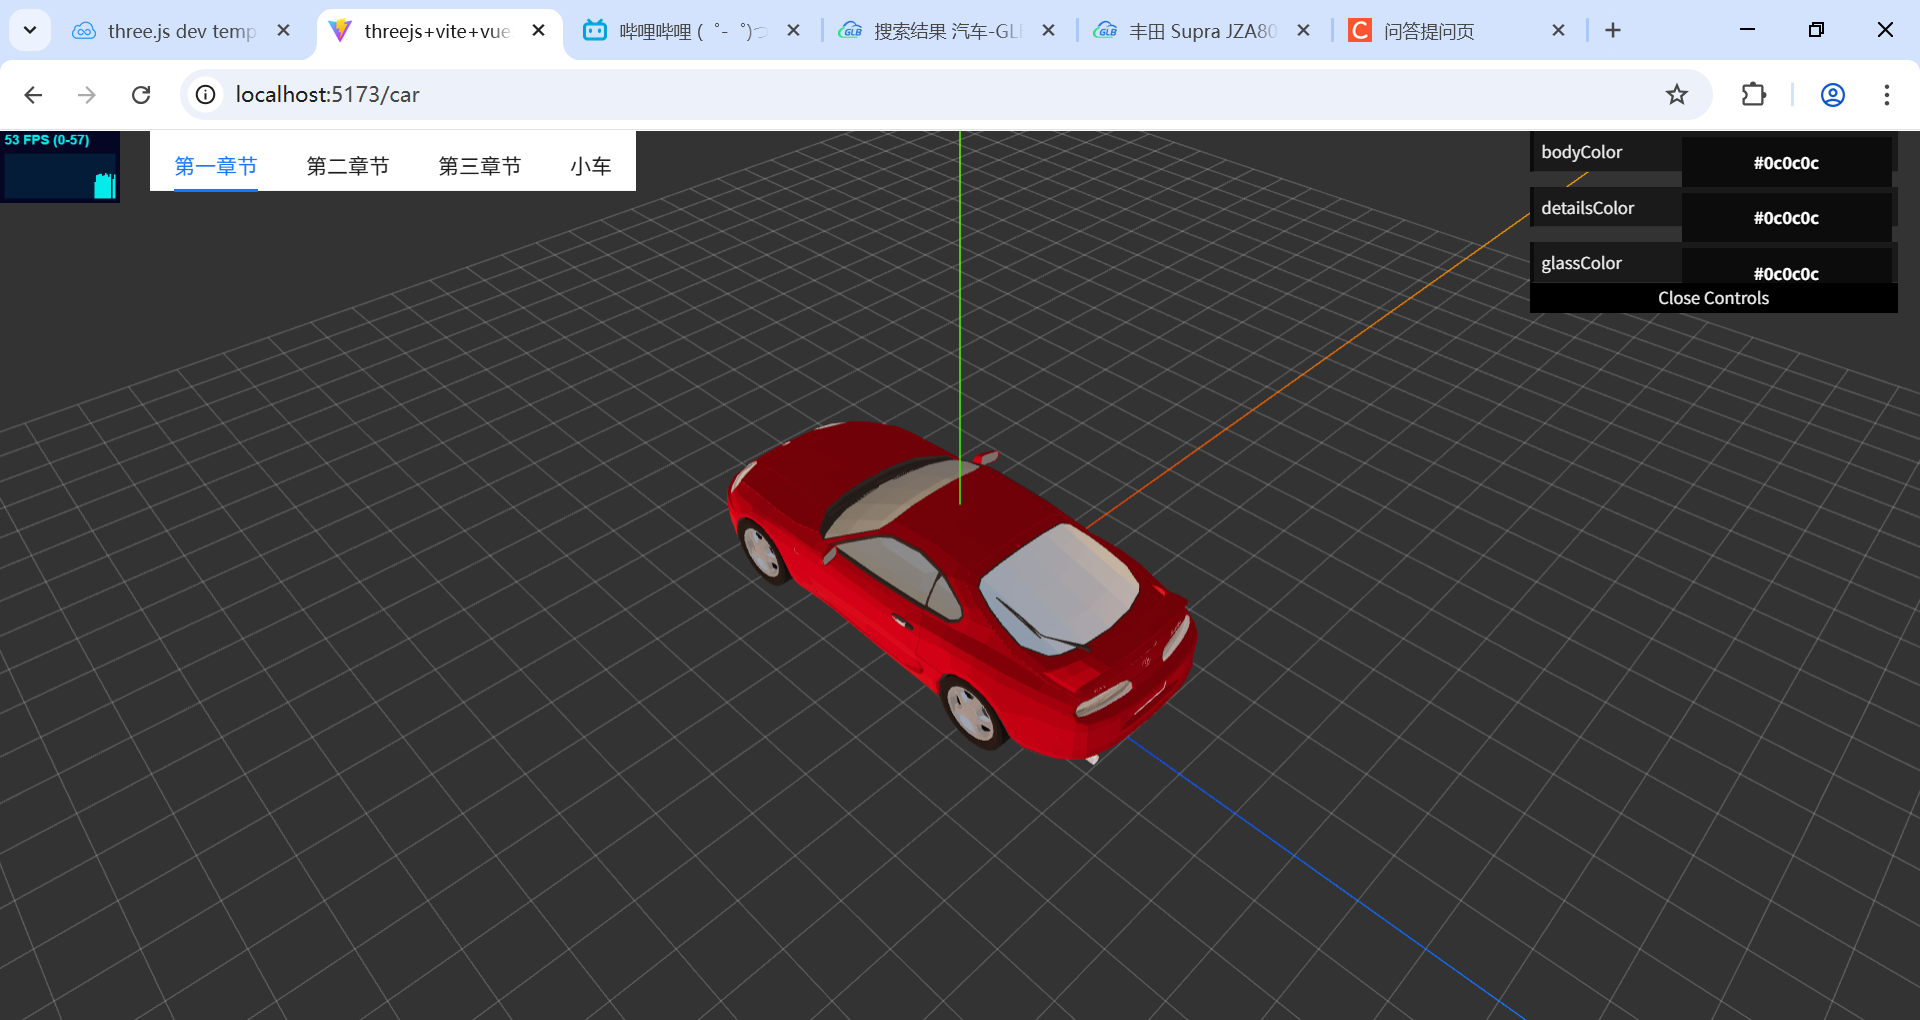This screenshot has width=1920, height=1020.
Task: Click the detailsColor label
Action: pyautogui.click(x=1587, y=208)
